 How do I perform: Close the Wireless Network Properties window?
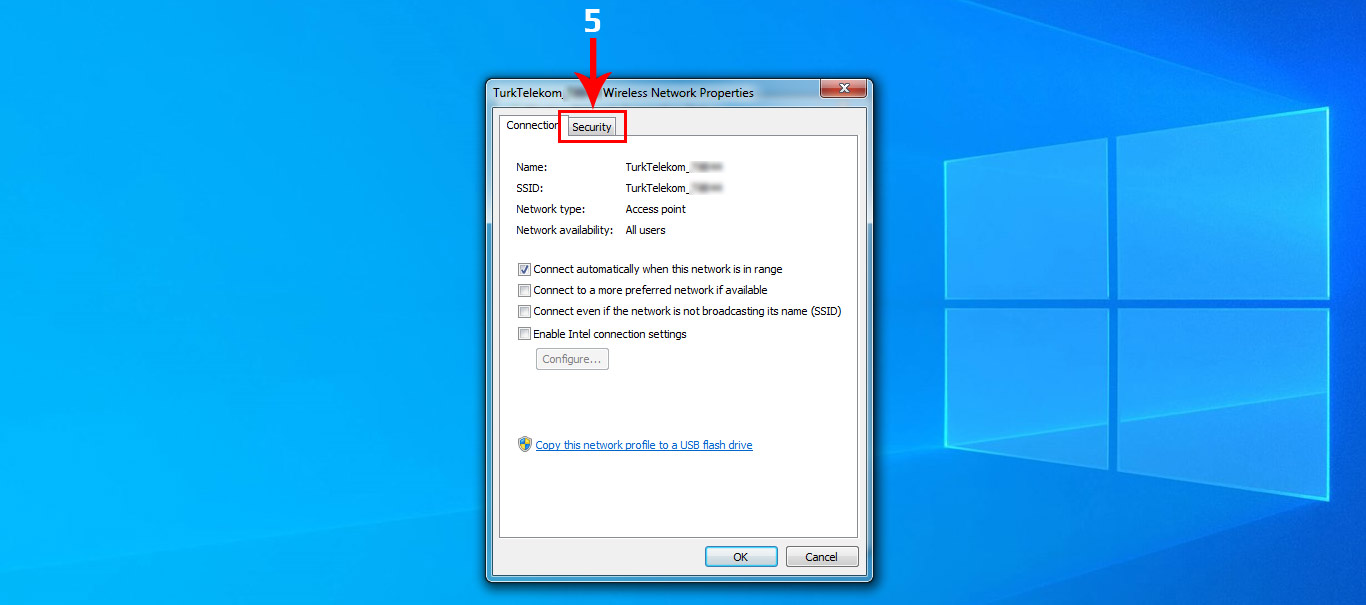point(843,88)
